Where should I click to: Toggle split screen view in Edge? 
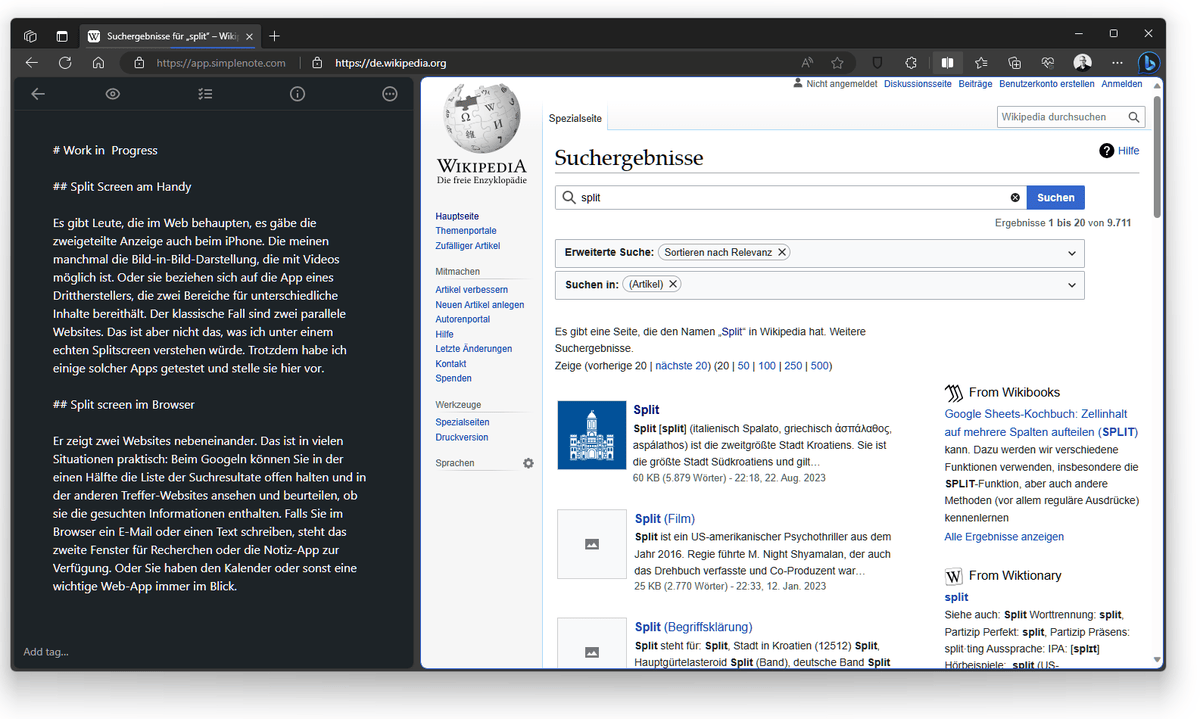(947, 62)
